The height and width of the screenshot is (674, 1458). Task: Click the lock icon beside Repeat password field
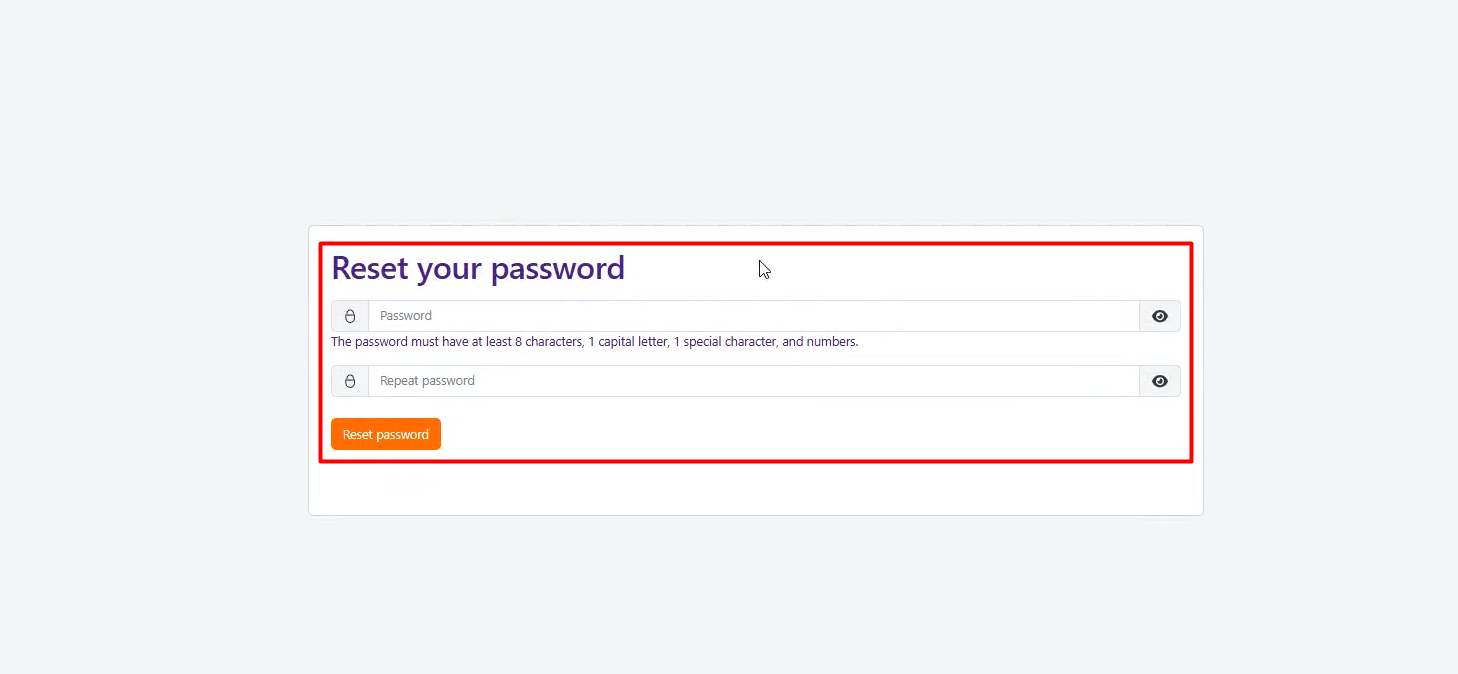point(350,381)
